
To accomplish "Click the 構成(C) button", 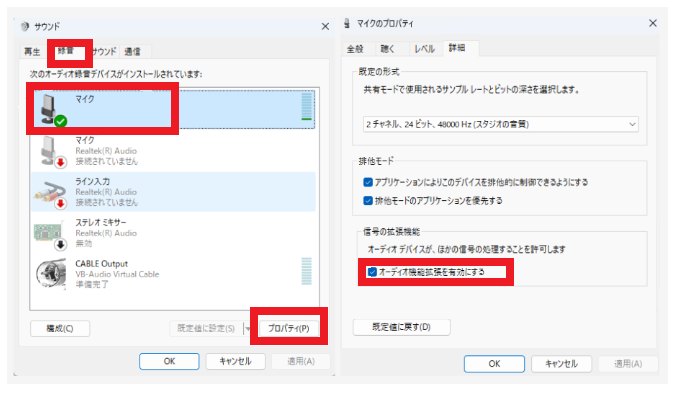I will (60, 329).
